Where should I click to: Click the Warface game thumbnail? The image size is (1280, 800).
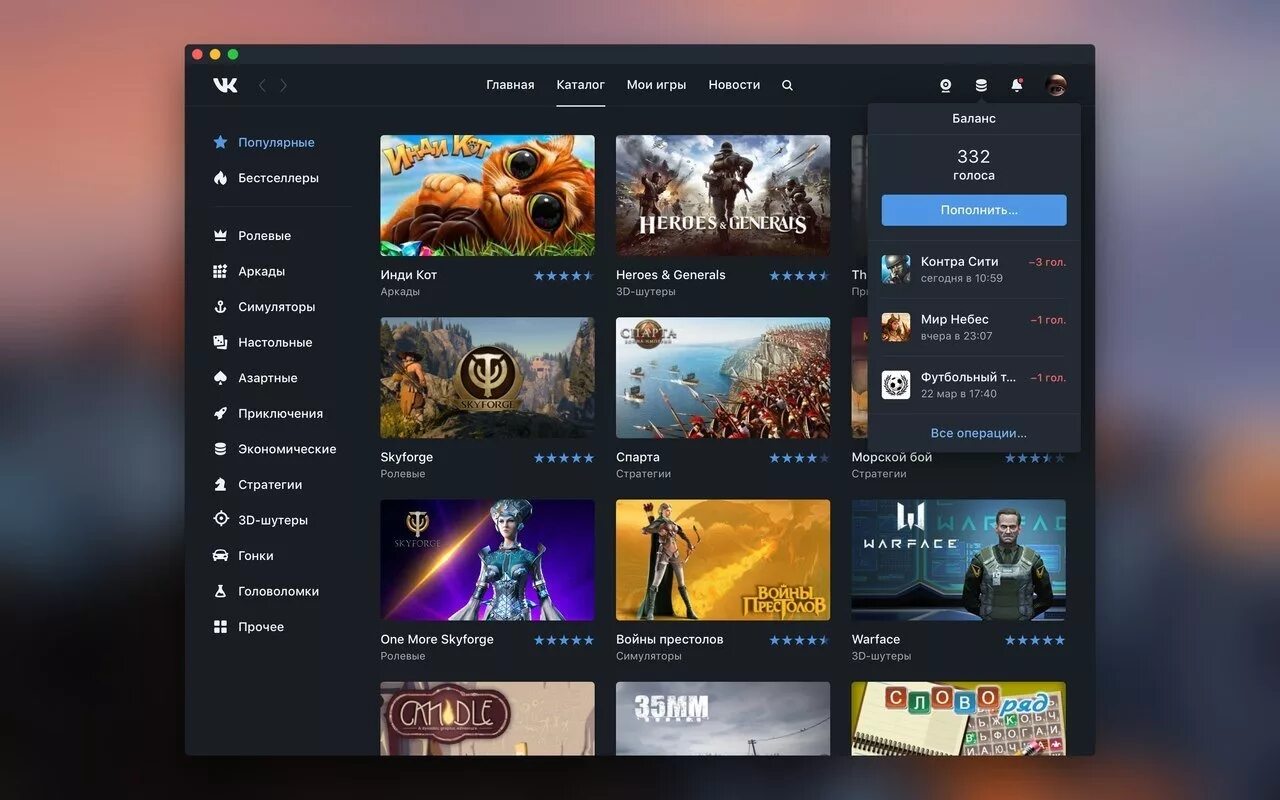pyautogui.click(x=959, y=560)
